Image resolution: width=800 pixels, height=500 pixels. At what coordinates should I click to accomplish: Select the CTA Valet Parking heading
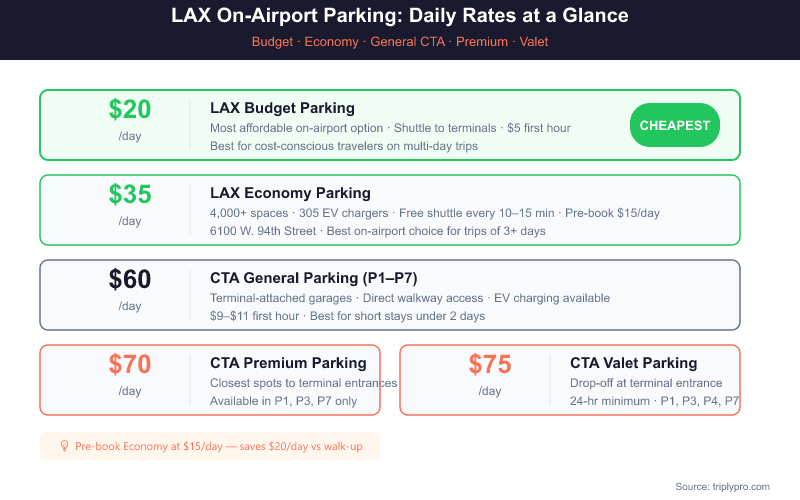point(633,363)
